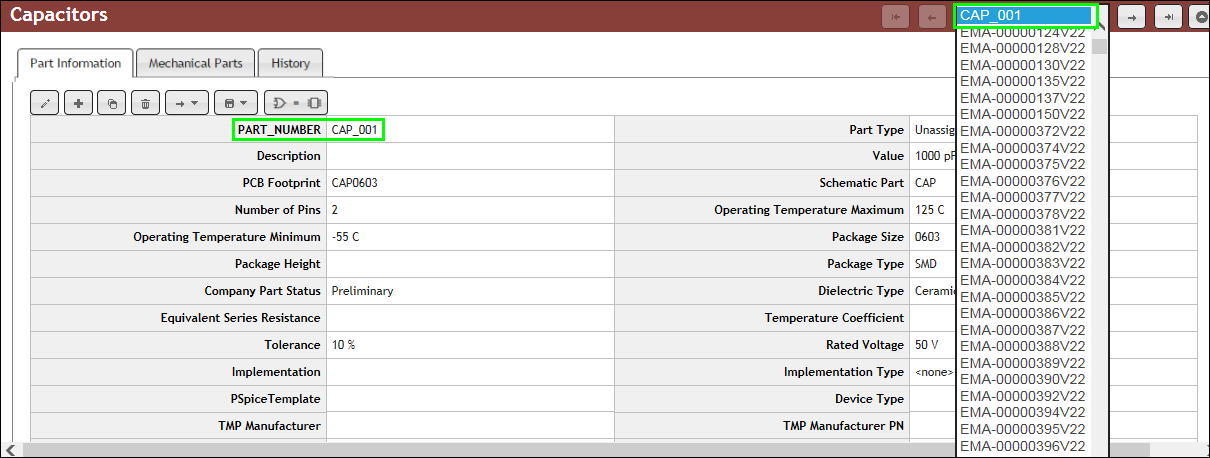Click the Schematic Part value CAP
Image resolution: width=1210 pixels, height=458 pixels.
pyautogui.click(x=926, y=183)
